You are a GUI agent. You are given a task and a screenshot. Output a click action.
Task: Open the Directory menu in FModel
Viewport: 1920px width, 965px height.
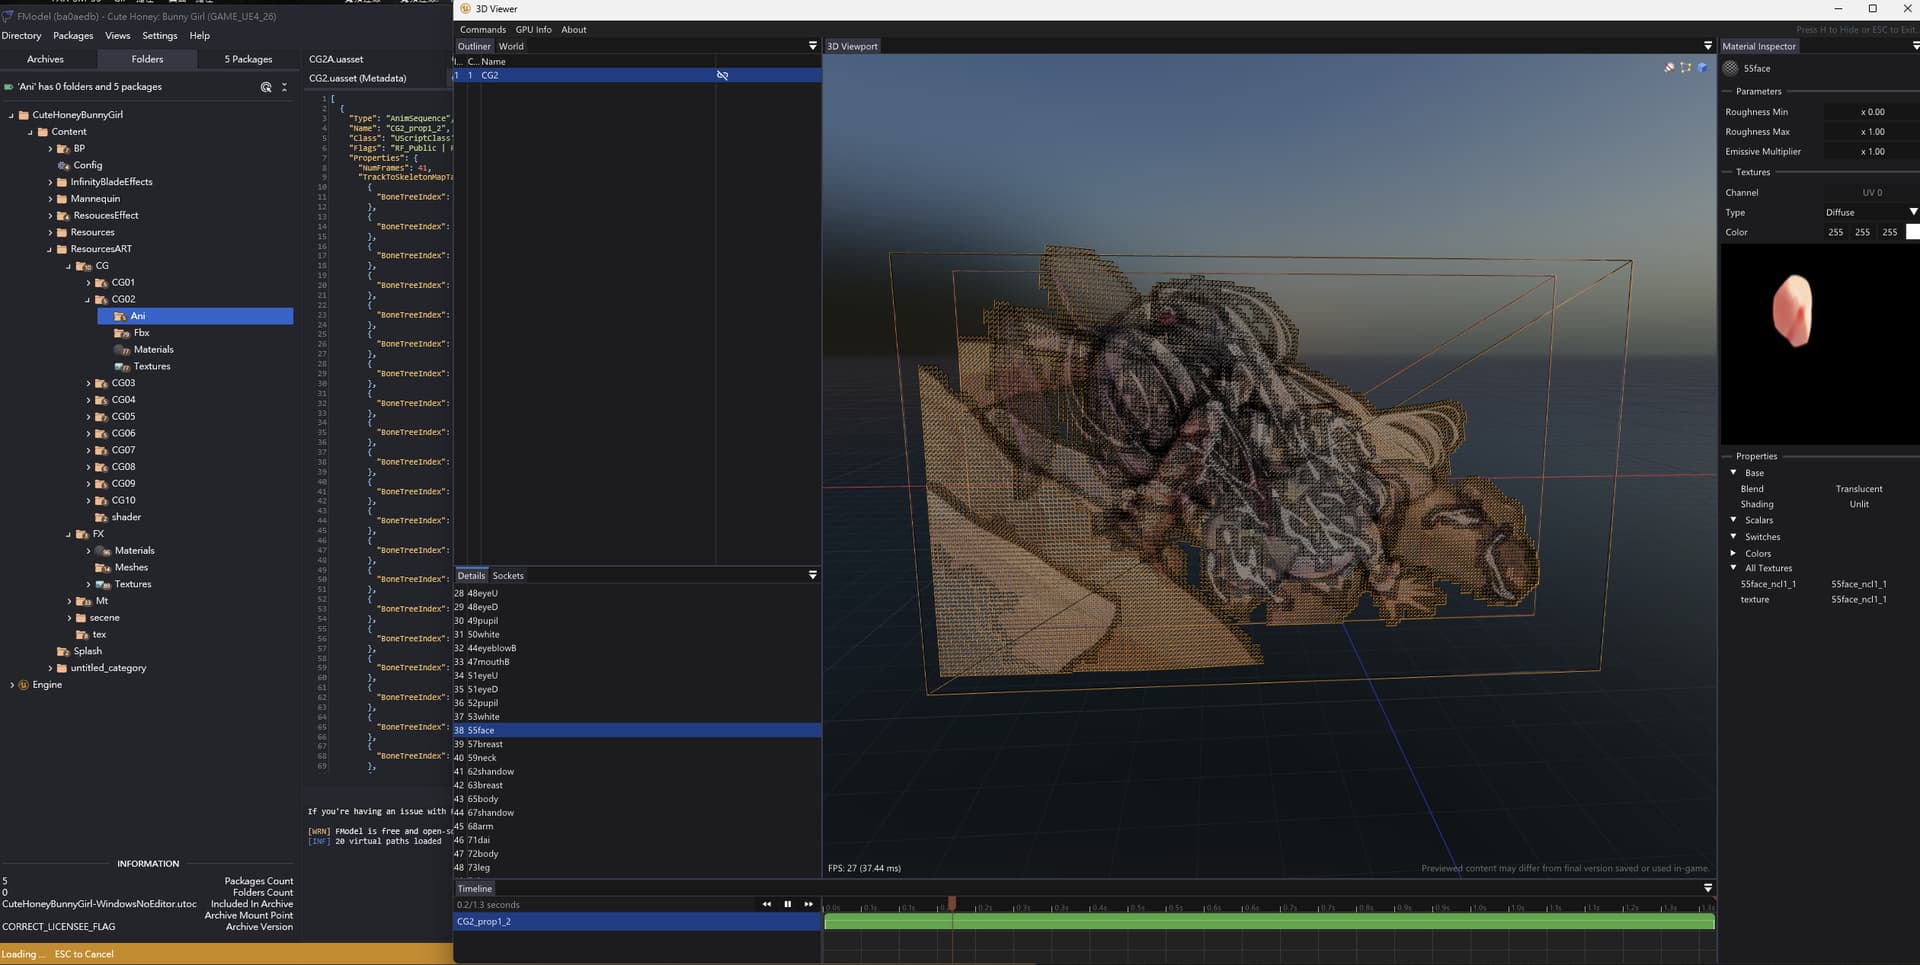click(x=22, y=36)
